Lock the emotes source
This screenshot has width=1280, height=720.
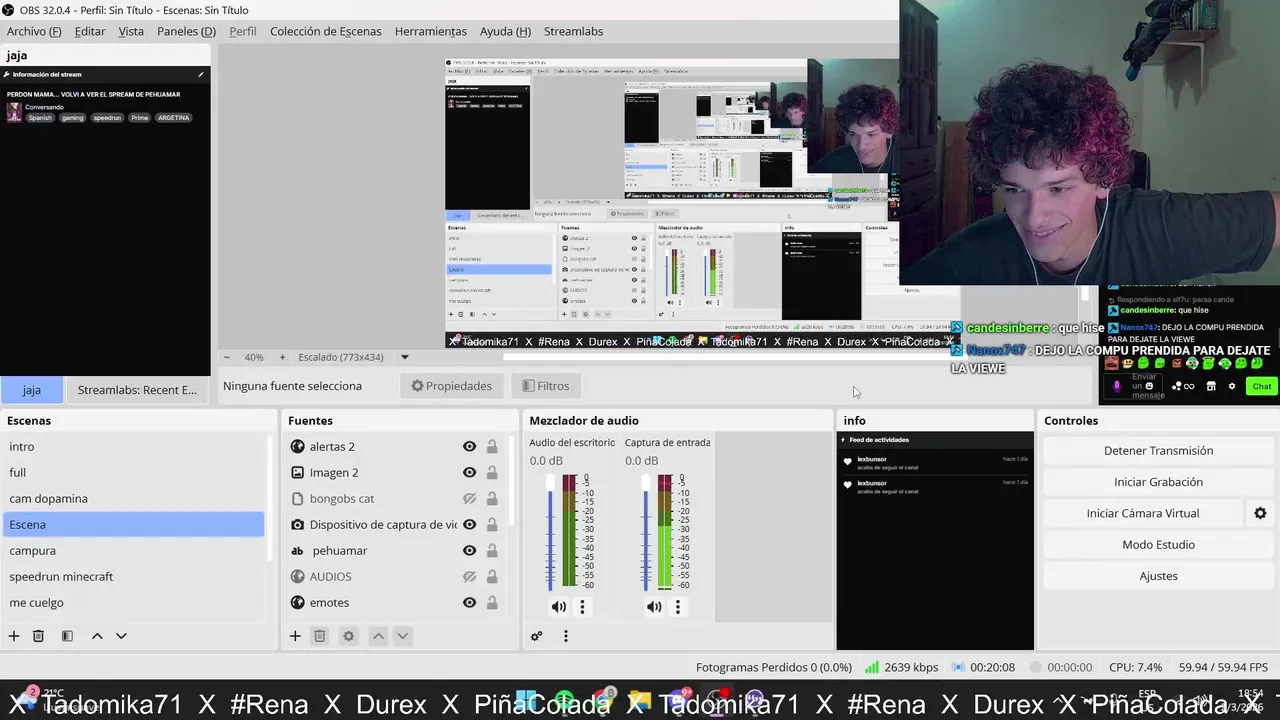(x=492, y=602)
